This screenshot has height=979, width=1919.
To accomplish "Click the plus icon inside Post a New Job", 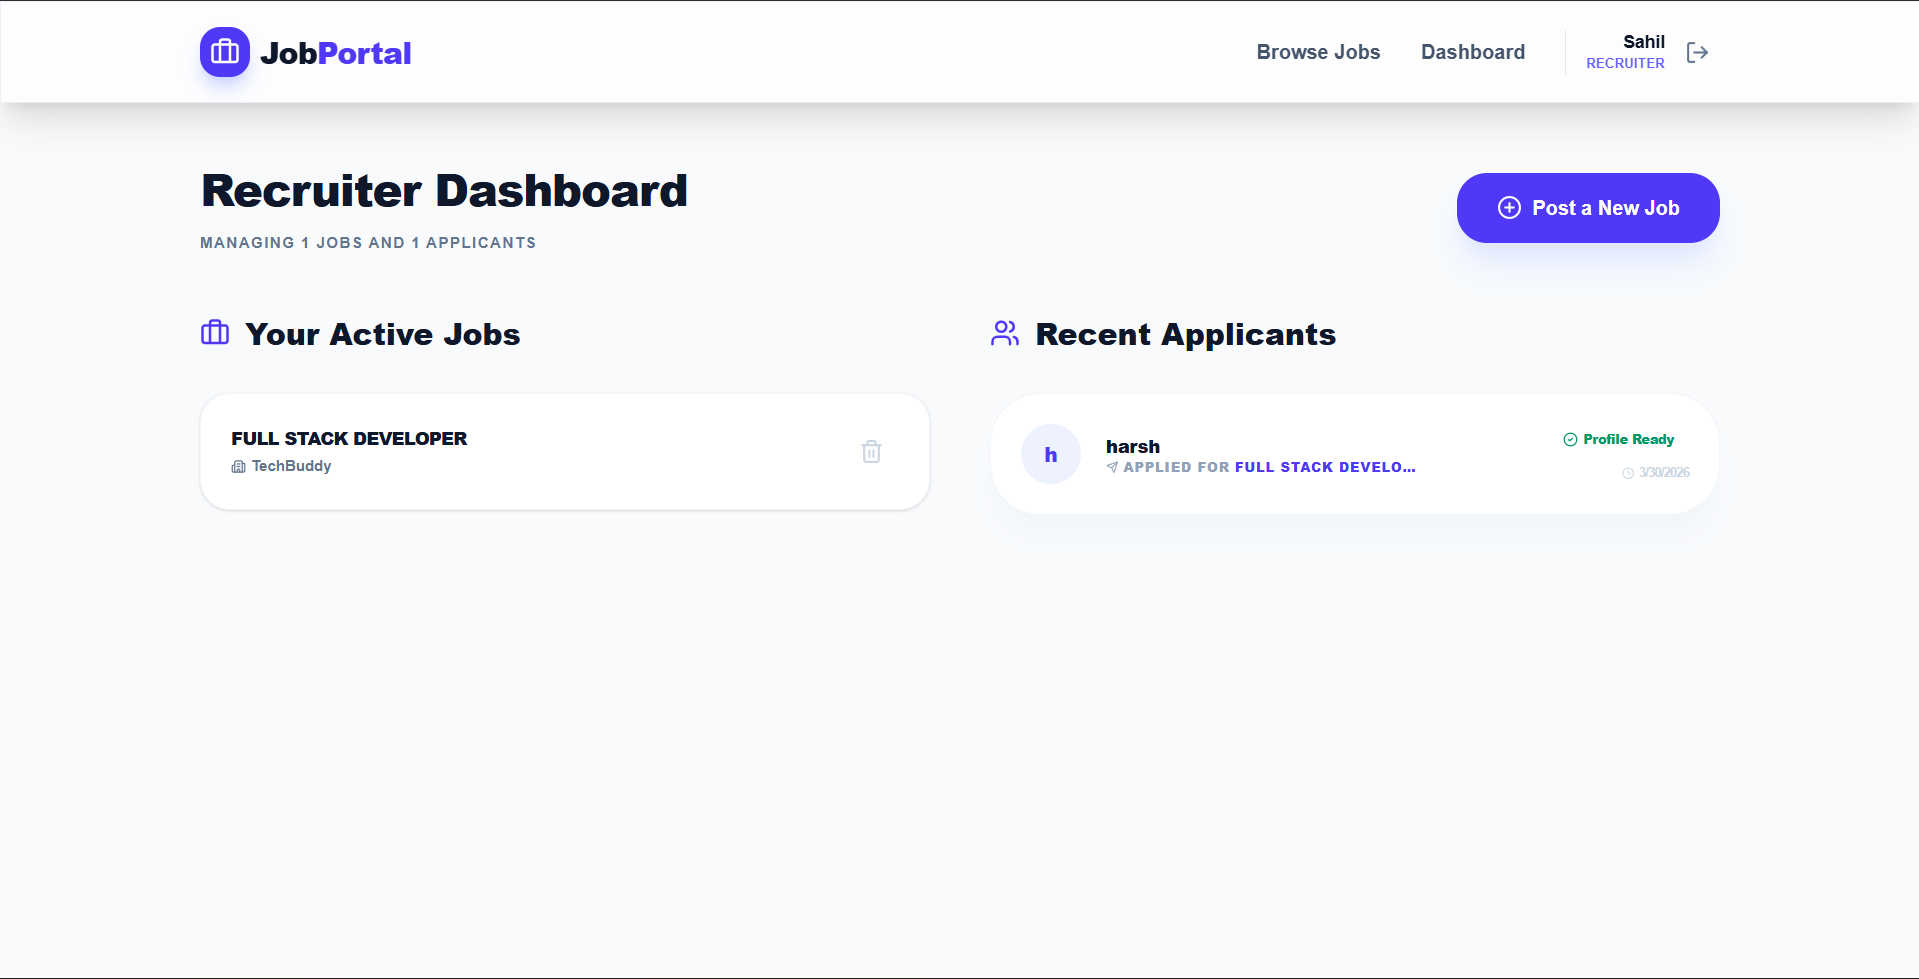I will [1510, 208].
